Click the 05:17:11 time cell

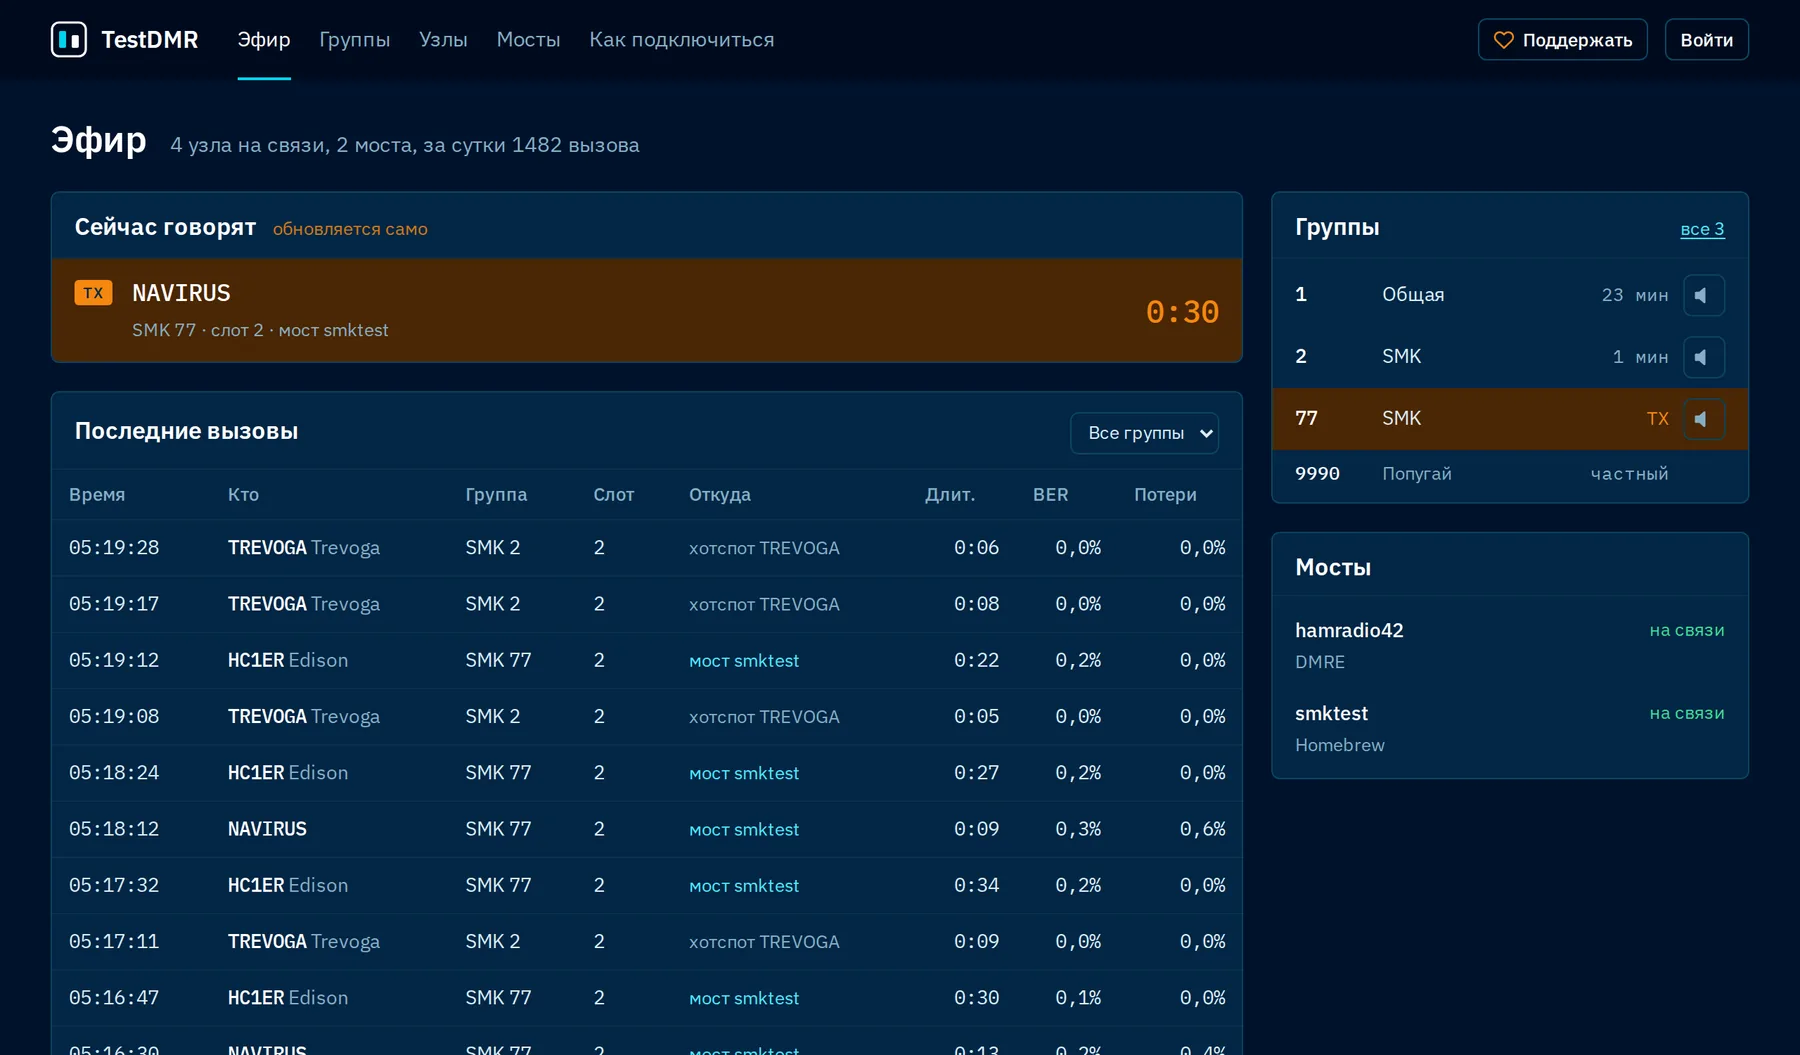(114, 942)
